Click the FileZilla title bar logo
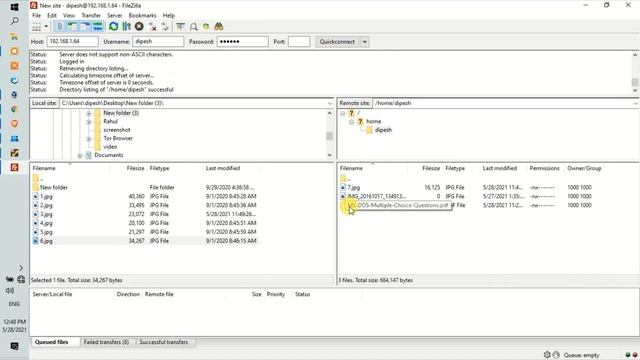 33,5
